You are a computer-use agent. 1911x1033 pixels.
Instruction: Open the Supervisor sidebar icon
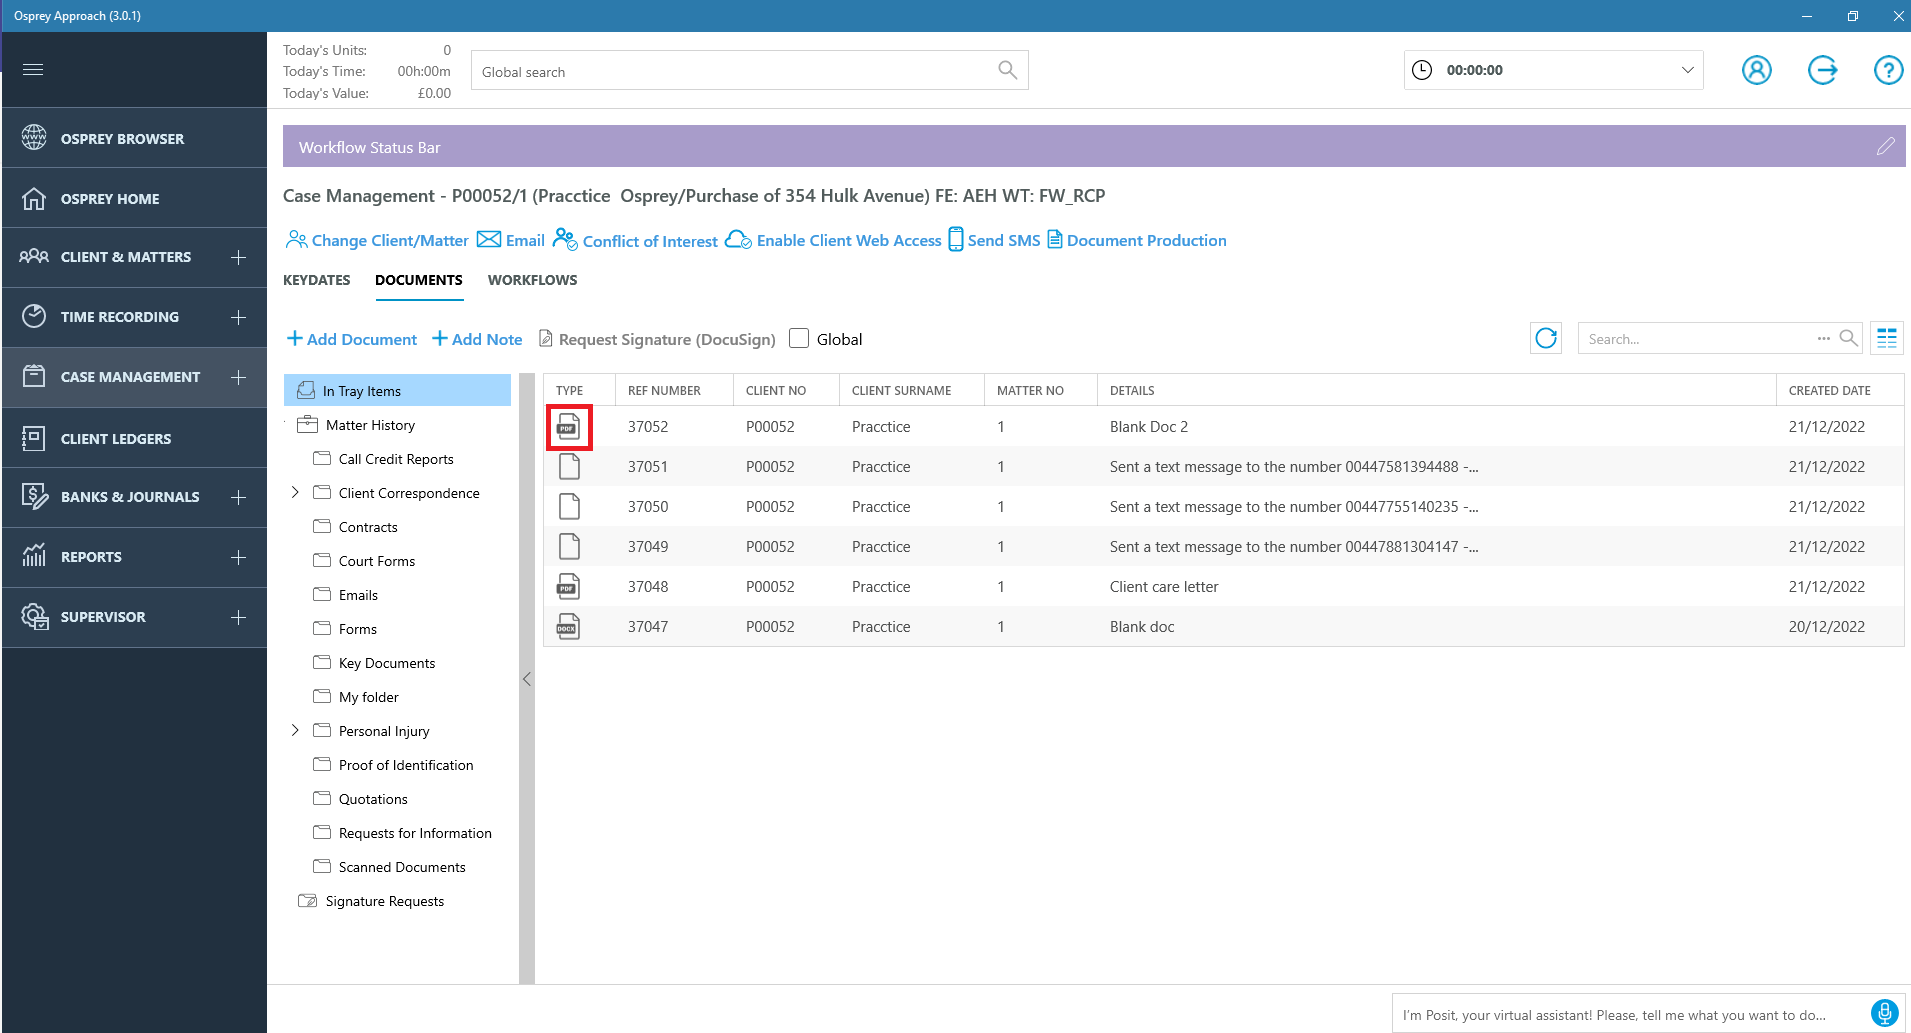(x=35, y=617)
